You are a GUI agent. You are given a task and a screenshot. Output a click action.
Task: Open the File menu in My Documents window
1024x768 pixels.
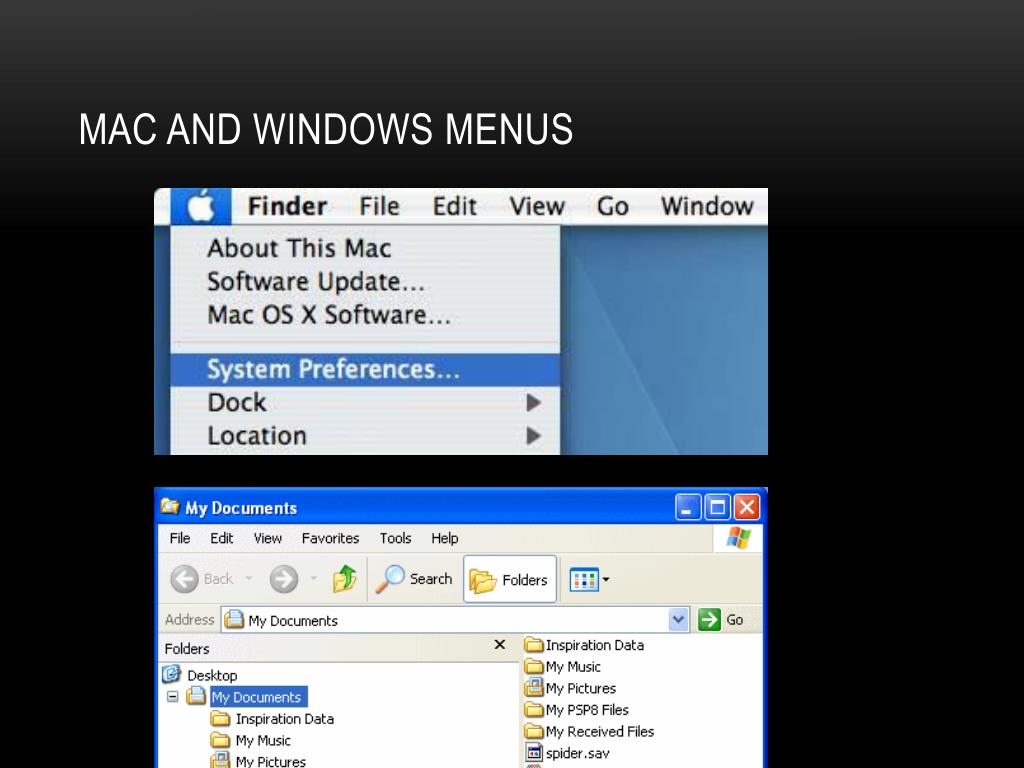pos(180,538)
